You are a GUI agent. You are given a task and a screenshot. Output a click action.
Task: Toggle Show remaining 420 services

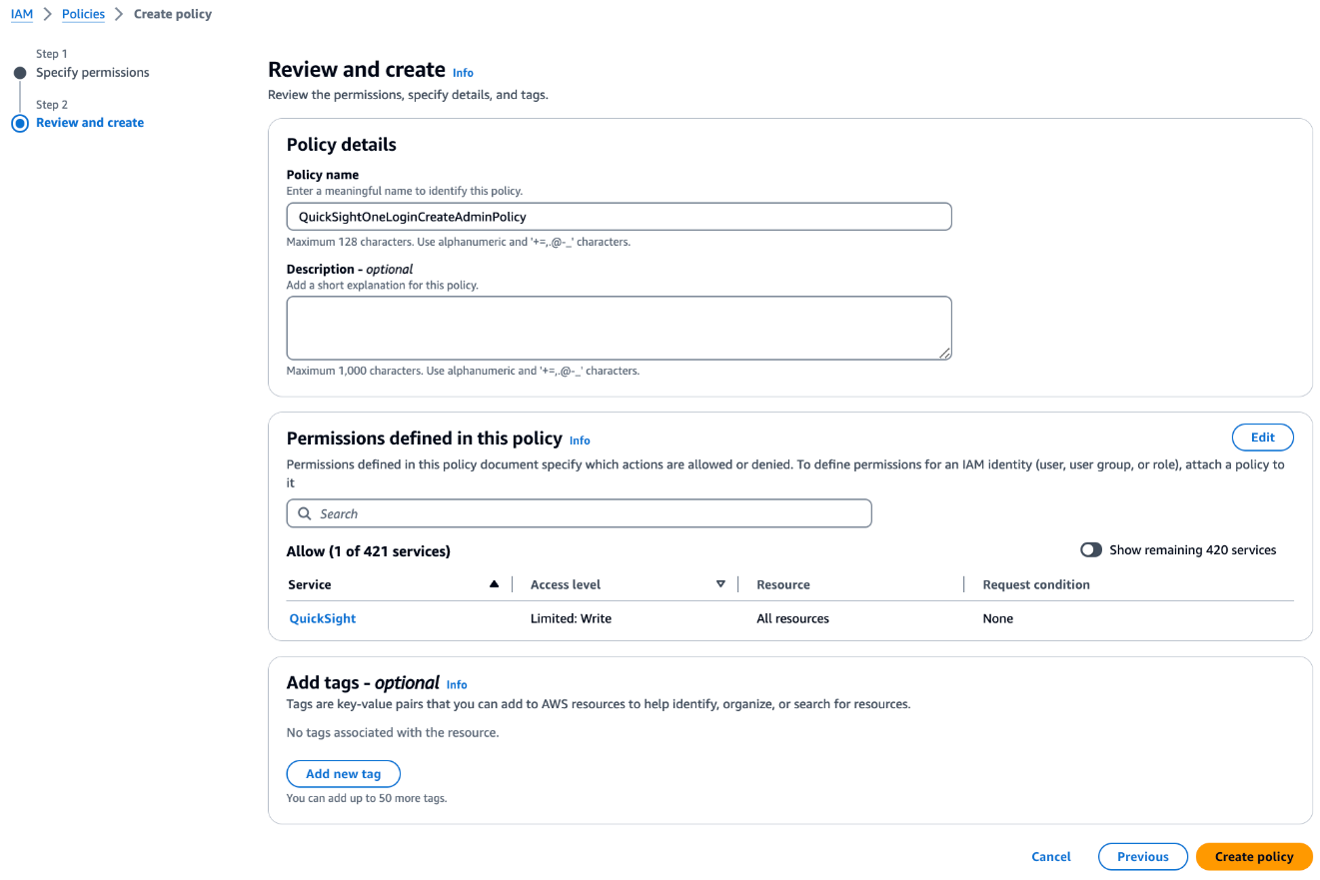[1091, 550]
